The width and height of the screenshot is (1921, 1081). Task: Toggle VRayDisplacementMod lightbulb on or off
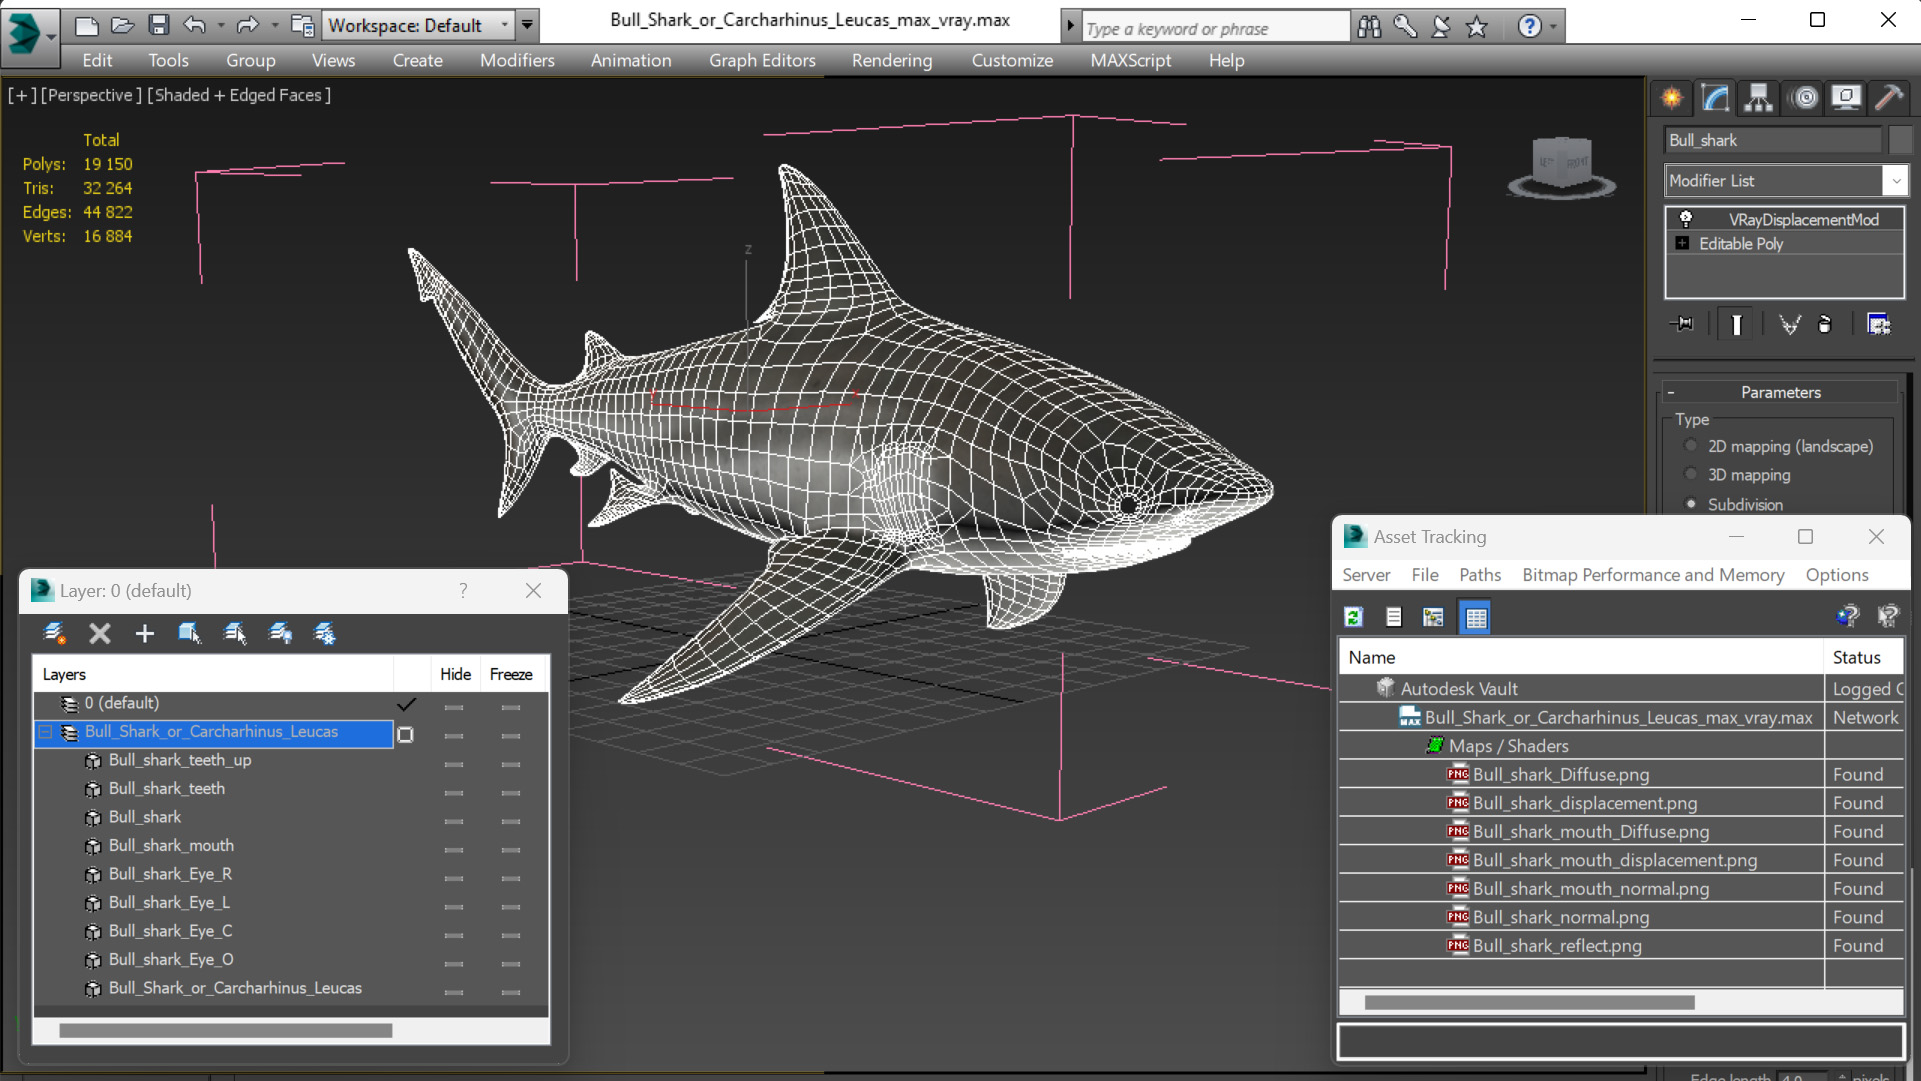pos(1686,219)
